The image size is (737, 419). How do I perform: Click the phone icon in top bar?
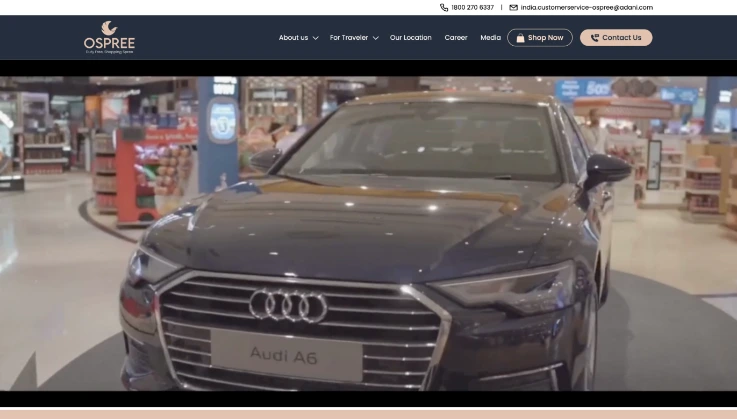pos(444,7)
